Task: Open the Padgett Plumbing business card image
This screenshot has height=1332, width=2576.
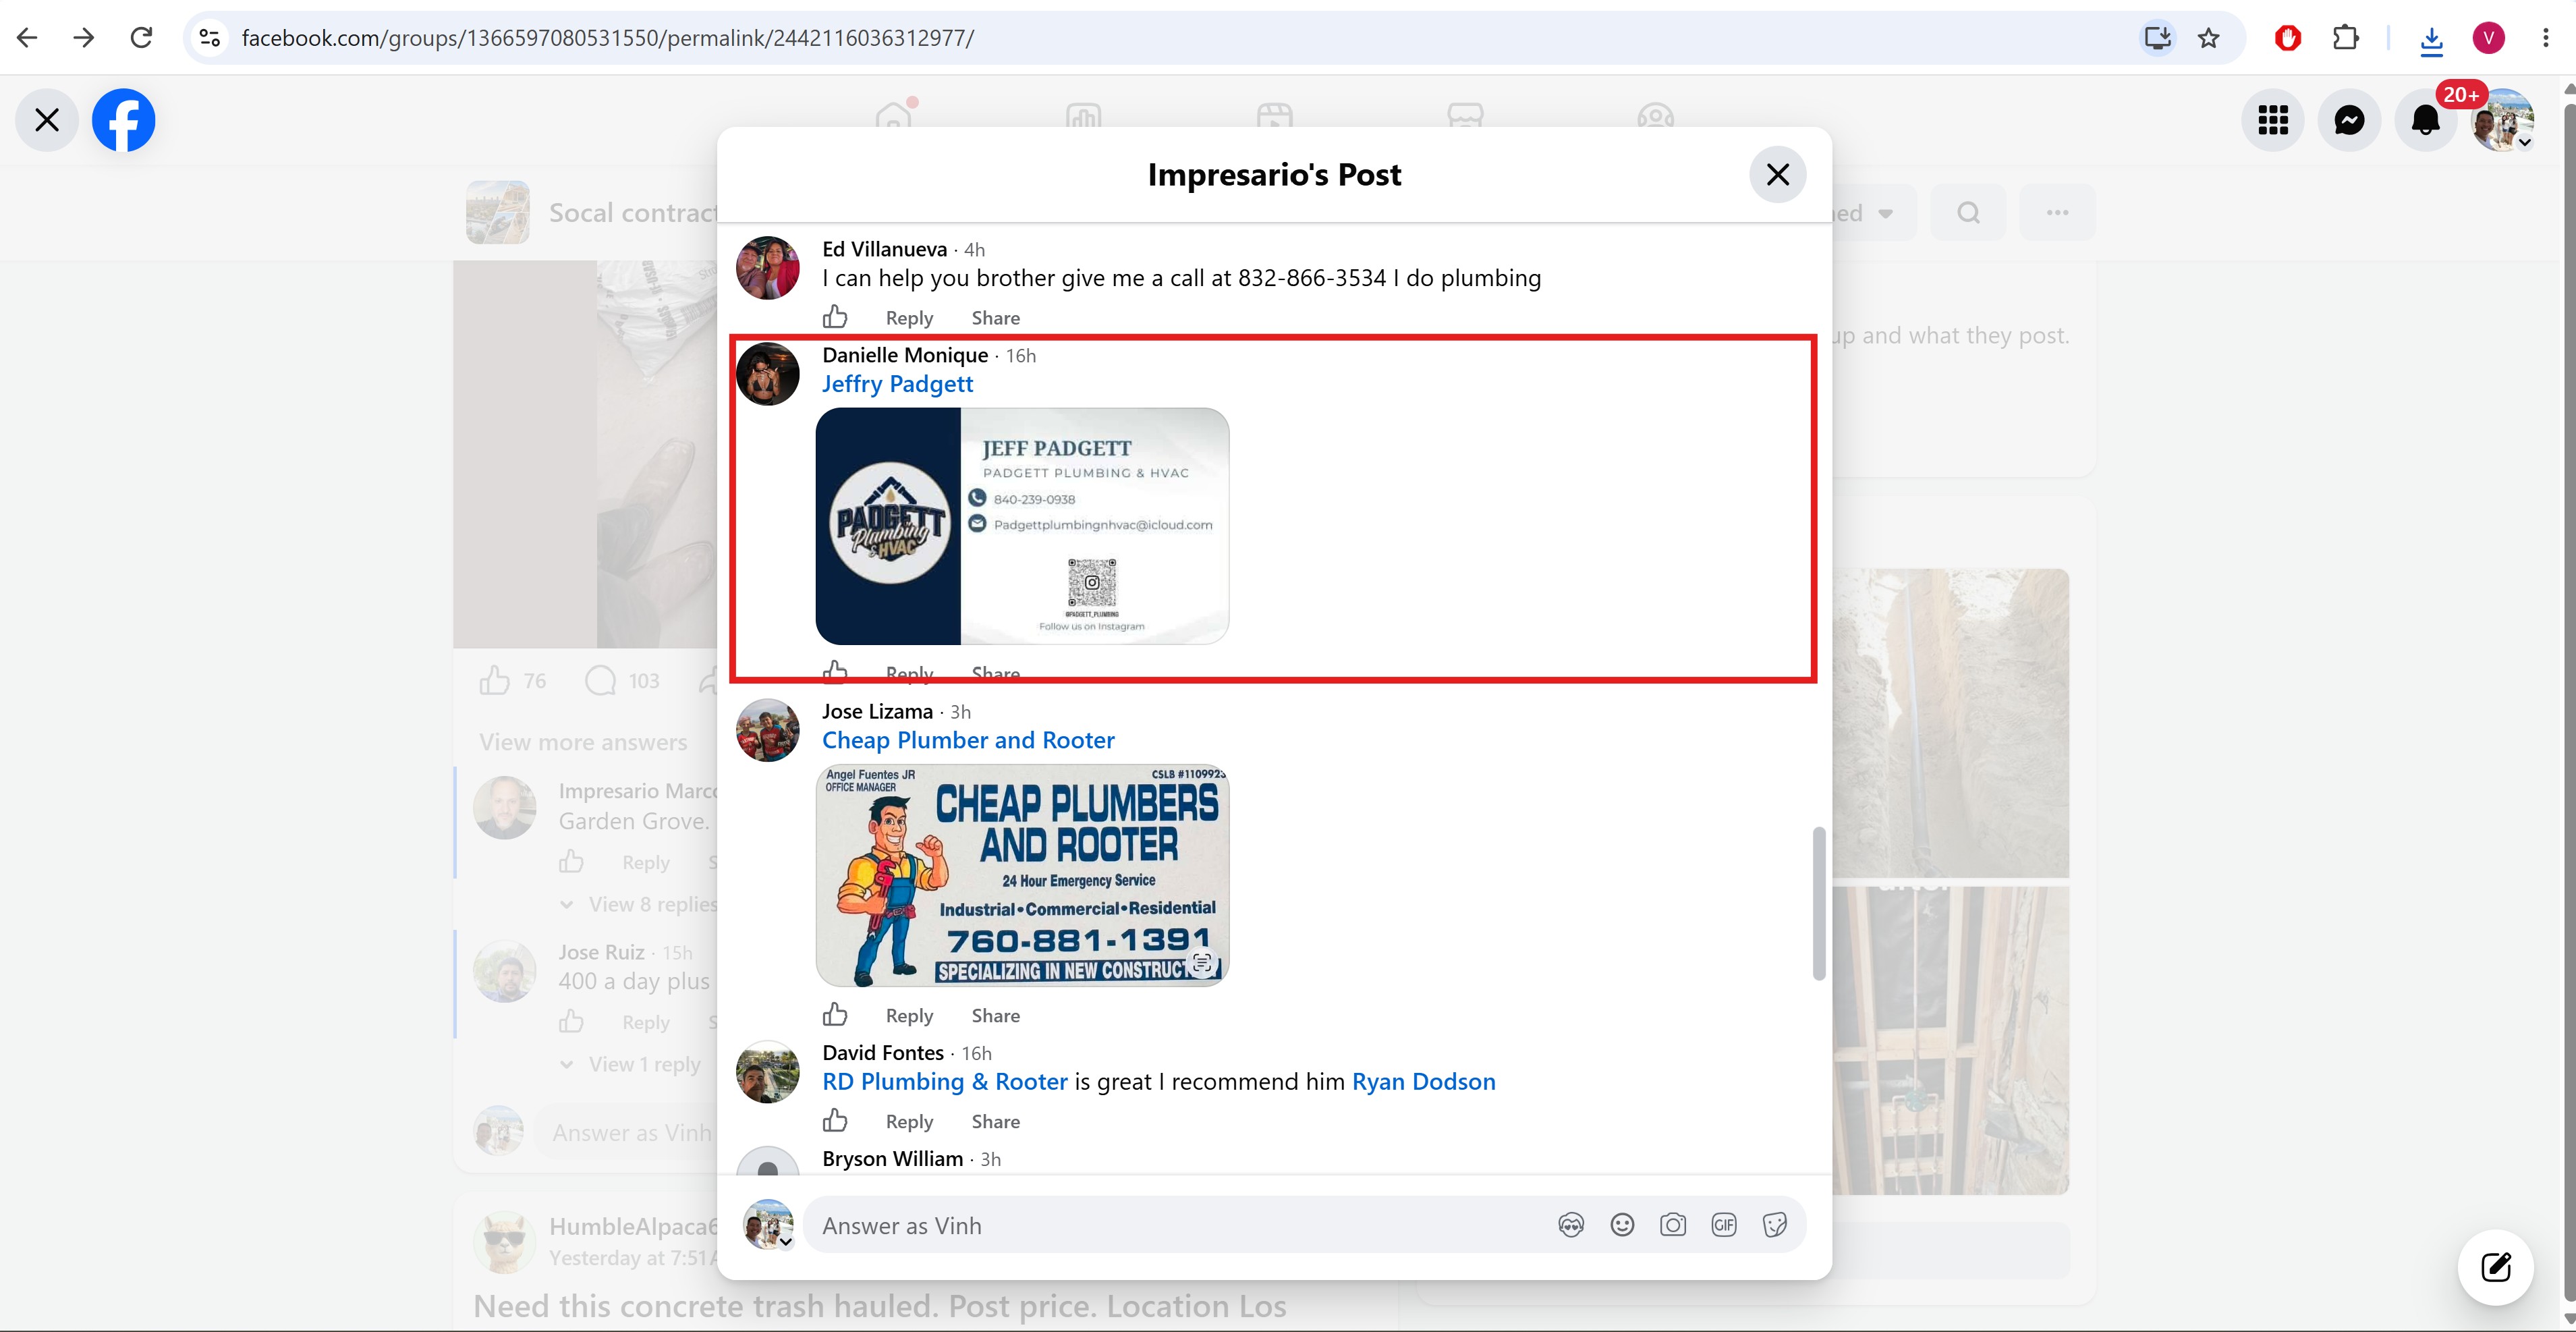Action: (1022, 526)
